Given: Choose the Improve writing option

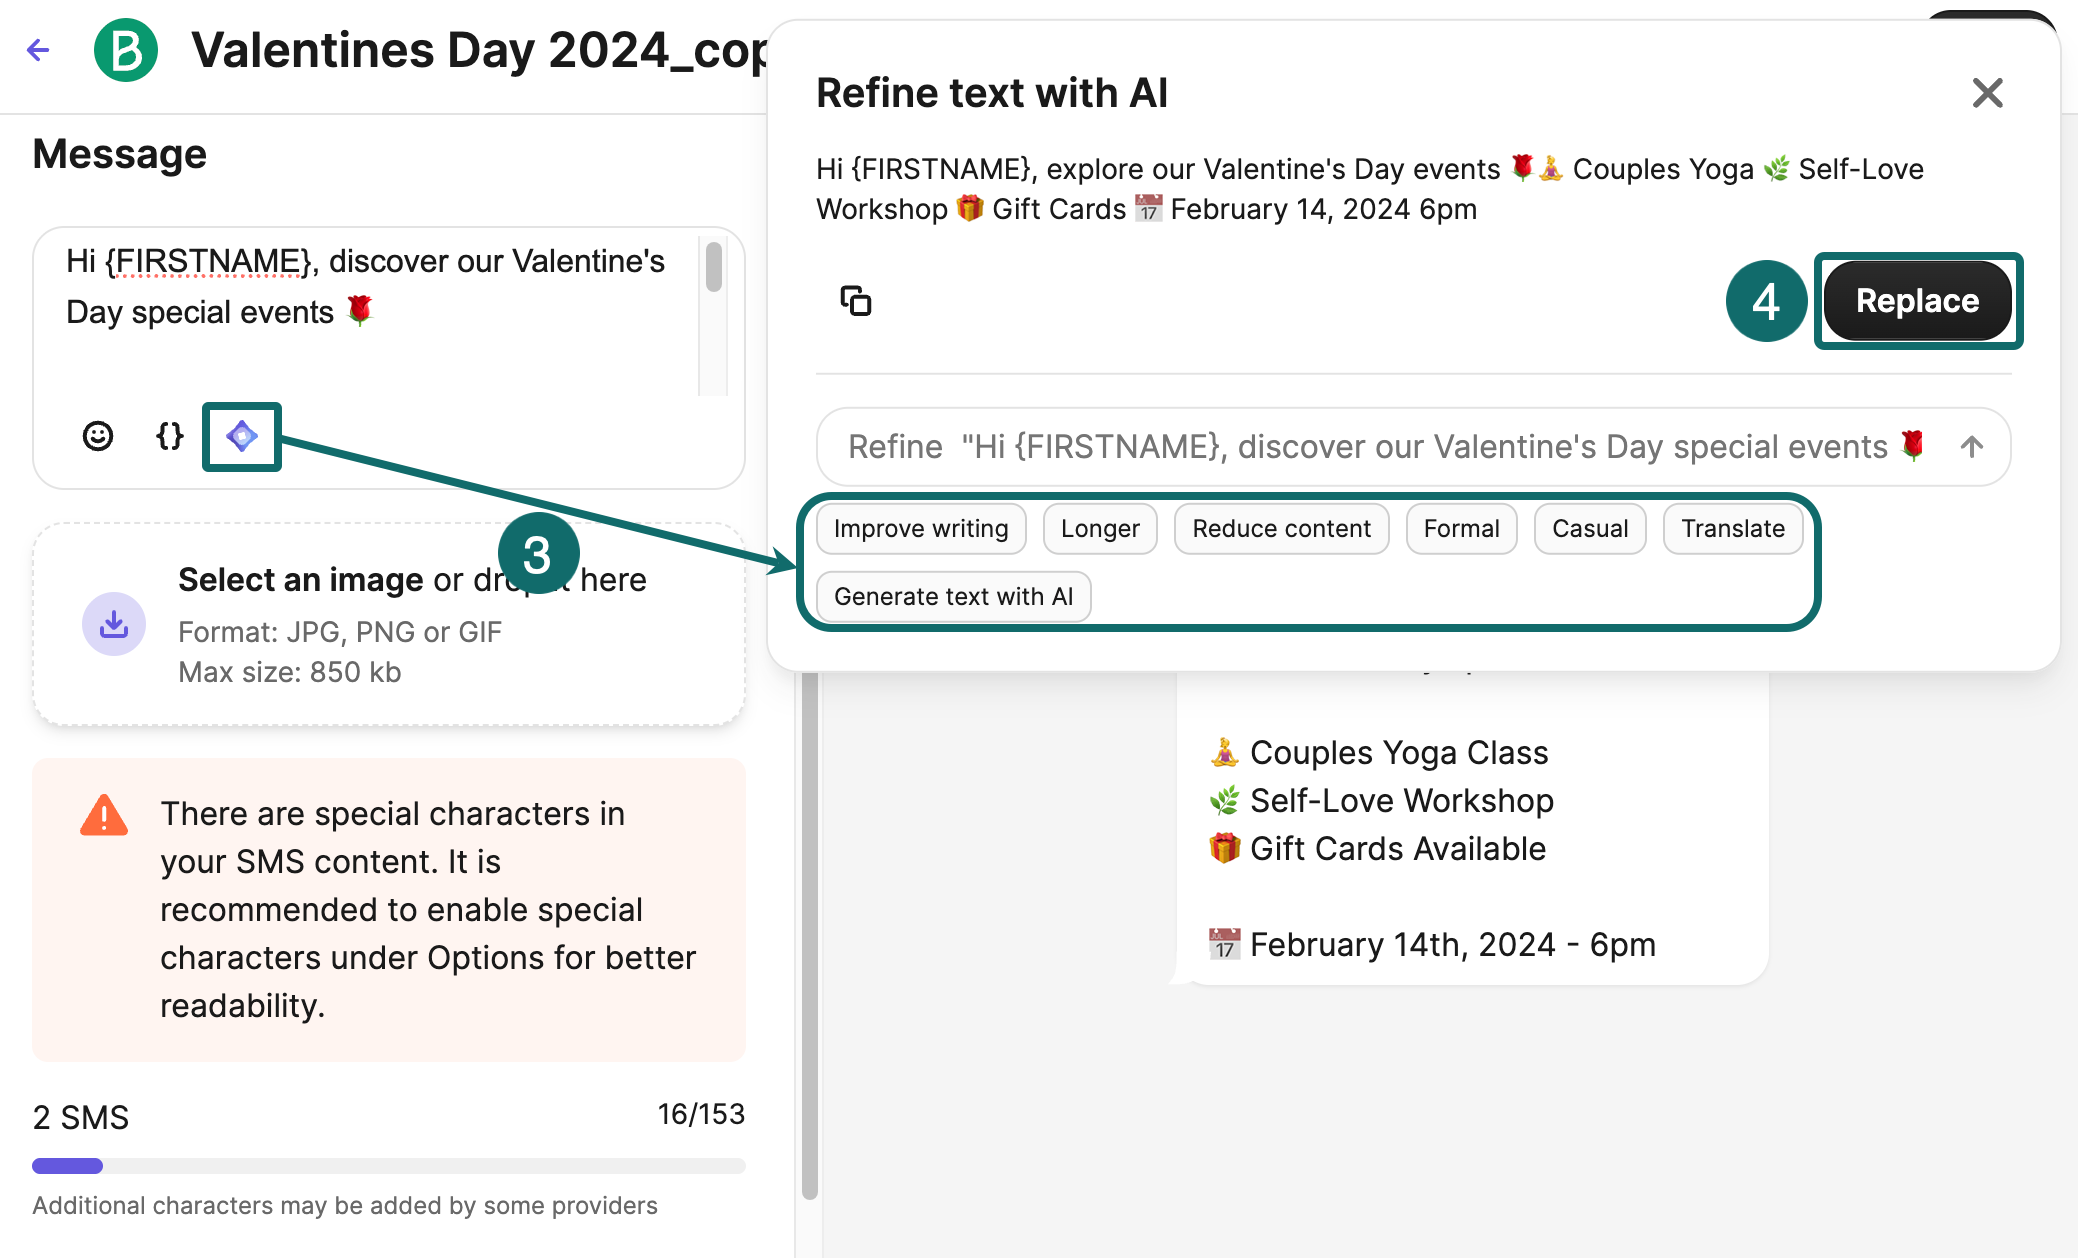Looking at the screenshot, I should 921,529.
